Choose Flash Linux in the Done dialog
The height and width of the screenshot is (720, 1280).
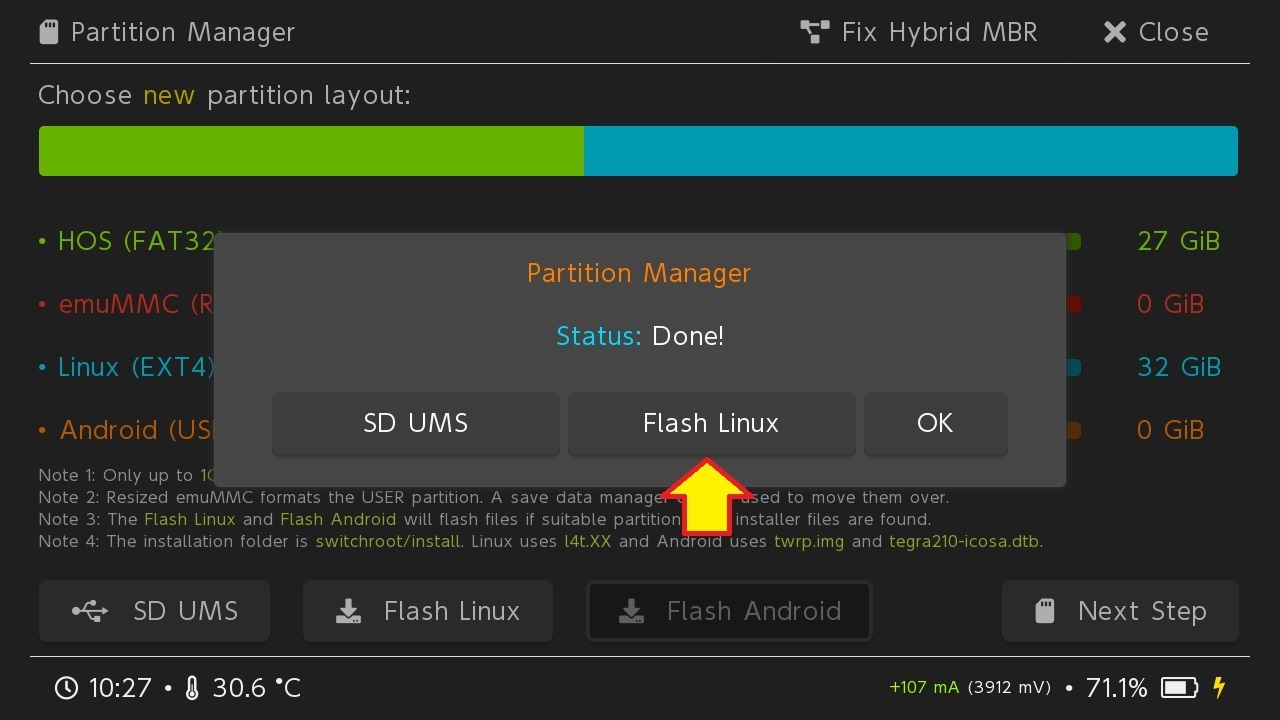pyautogui.click(x=711, y=423)
